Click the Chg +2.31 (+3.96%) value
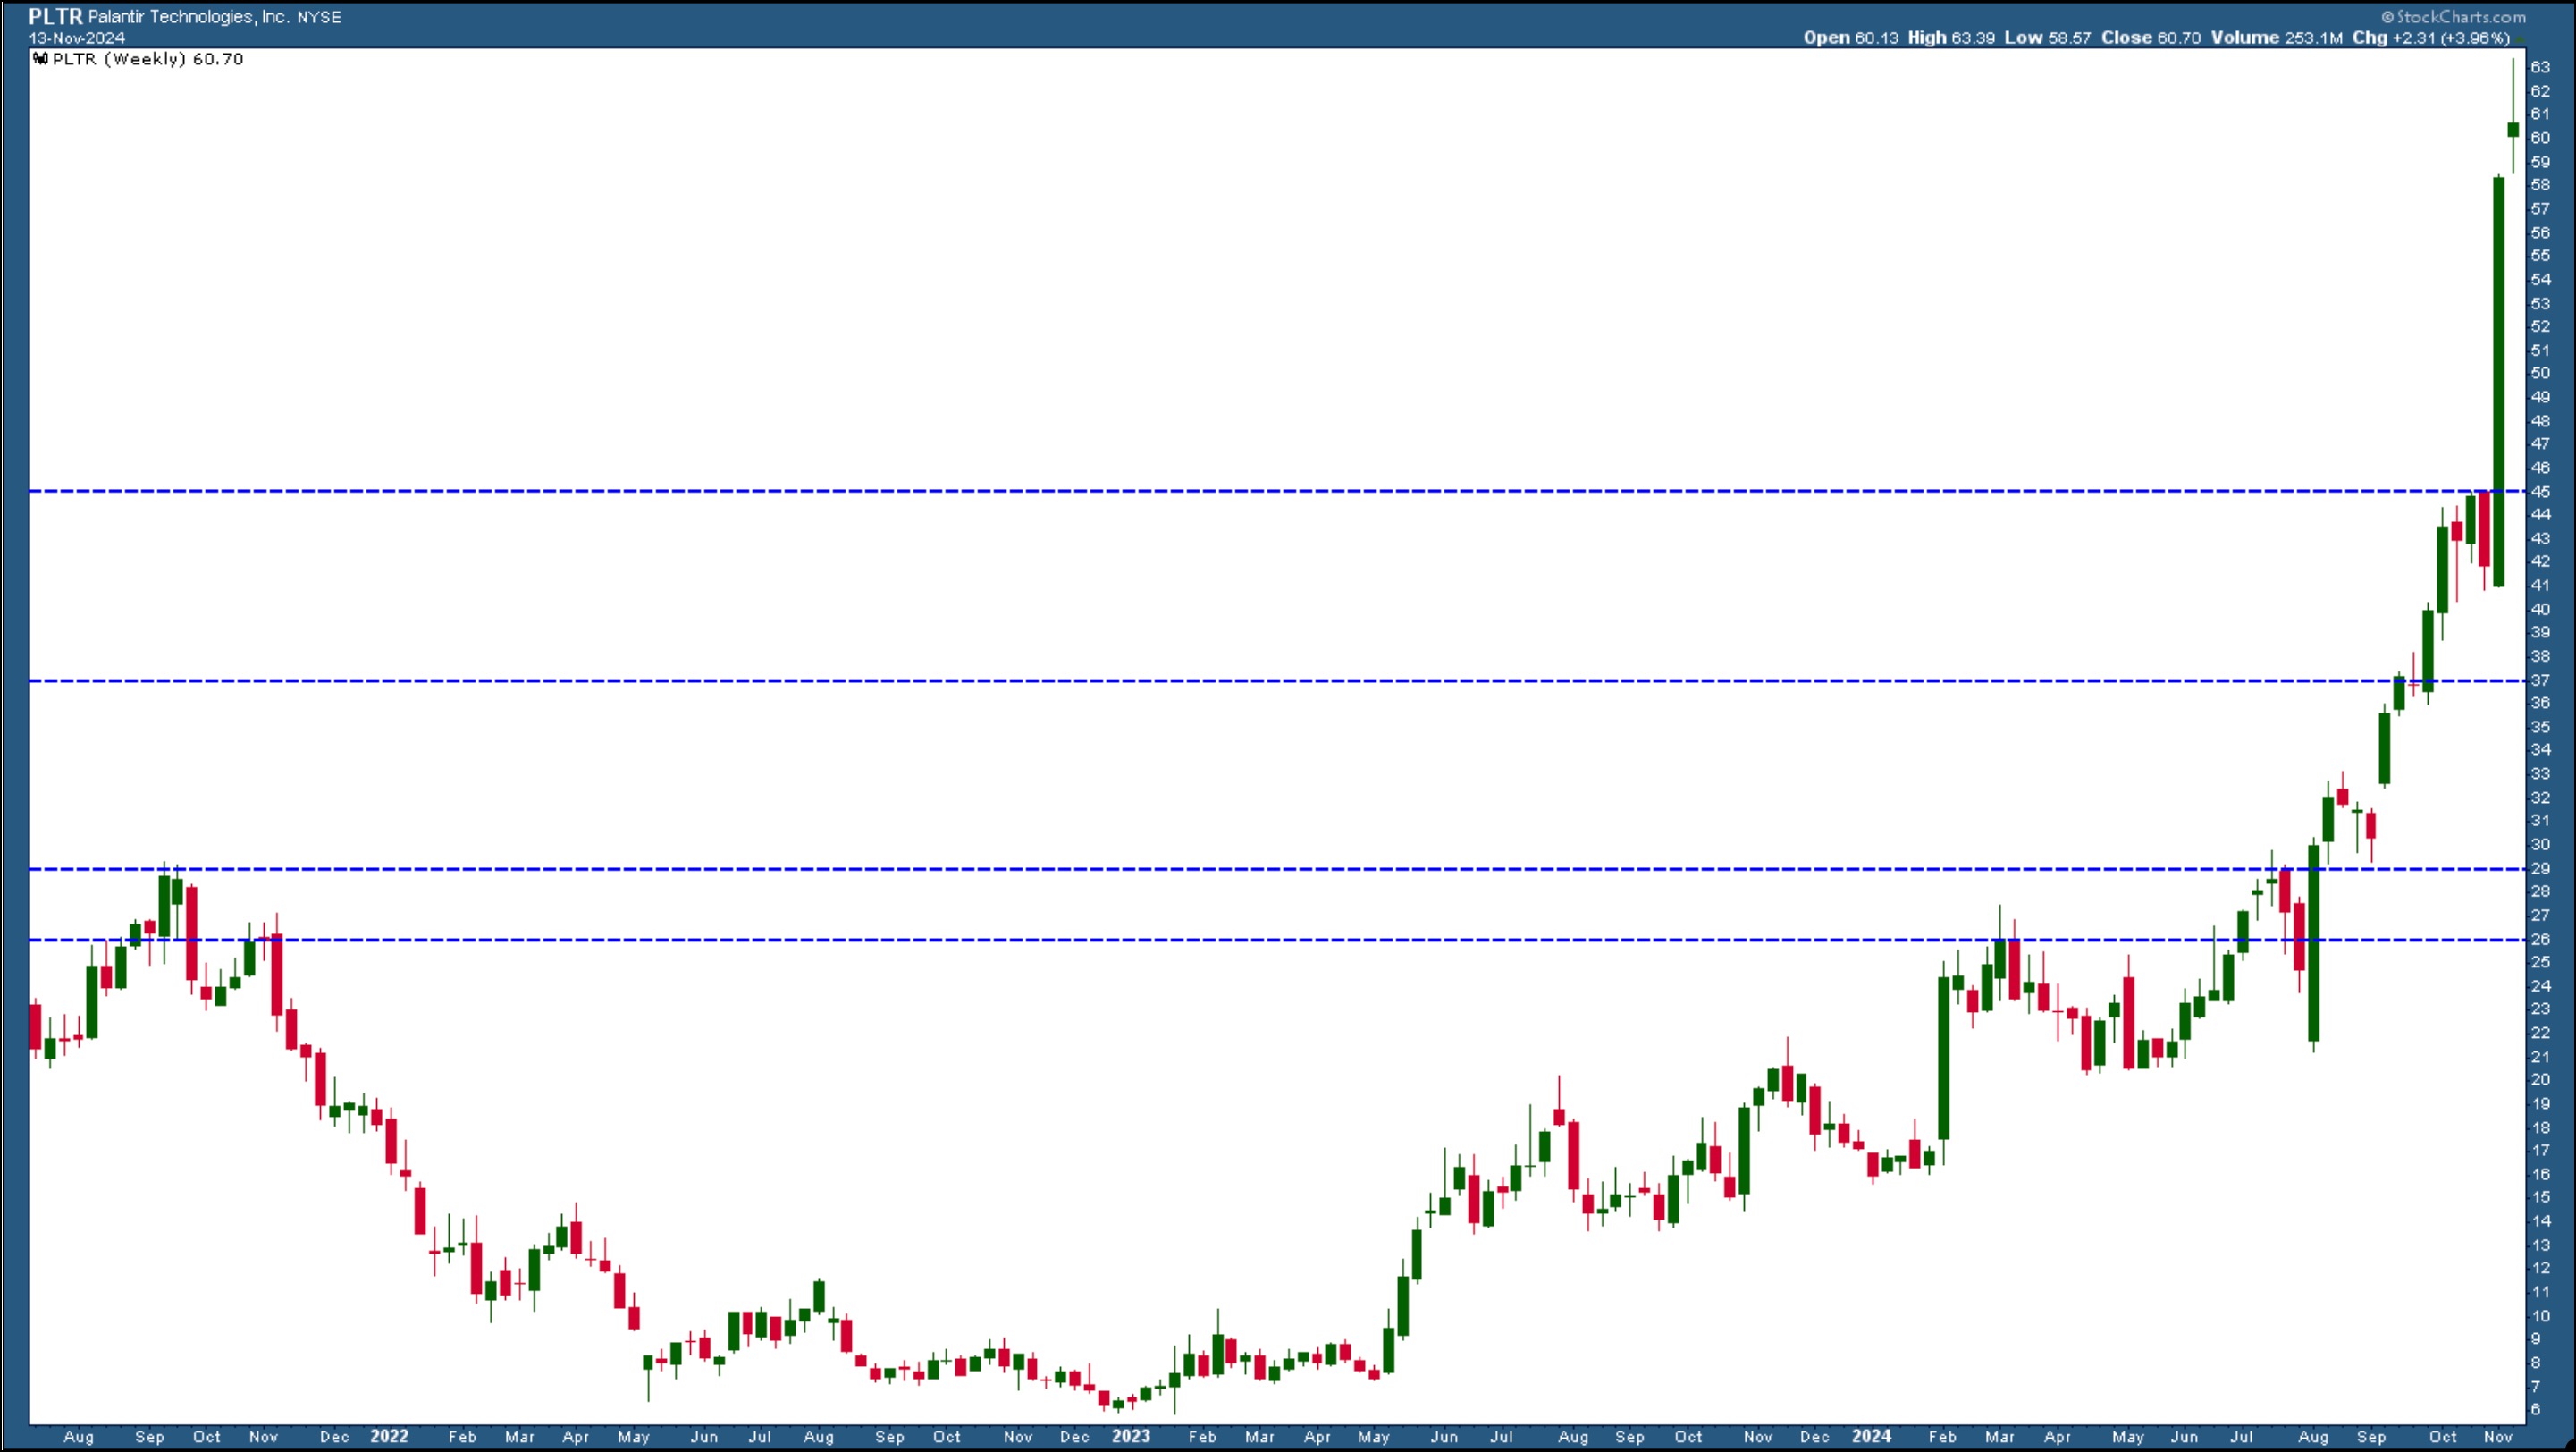This screenshot has height=1452, width=2576. [x=2430, y=38]
